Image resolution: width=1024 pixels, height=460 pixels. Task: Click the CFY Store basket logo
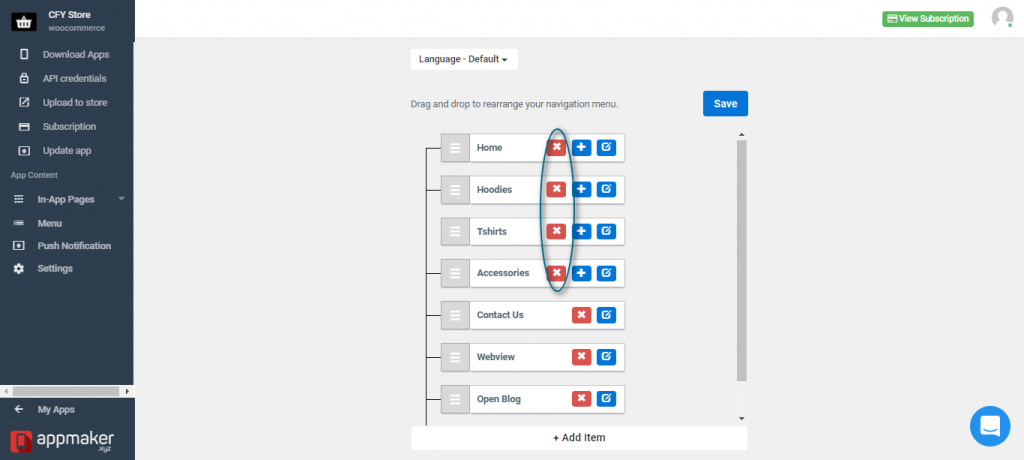(x=24, y=21)
